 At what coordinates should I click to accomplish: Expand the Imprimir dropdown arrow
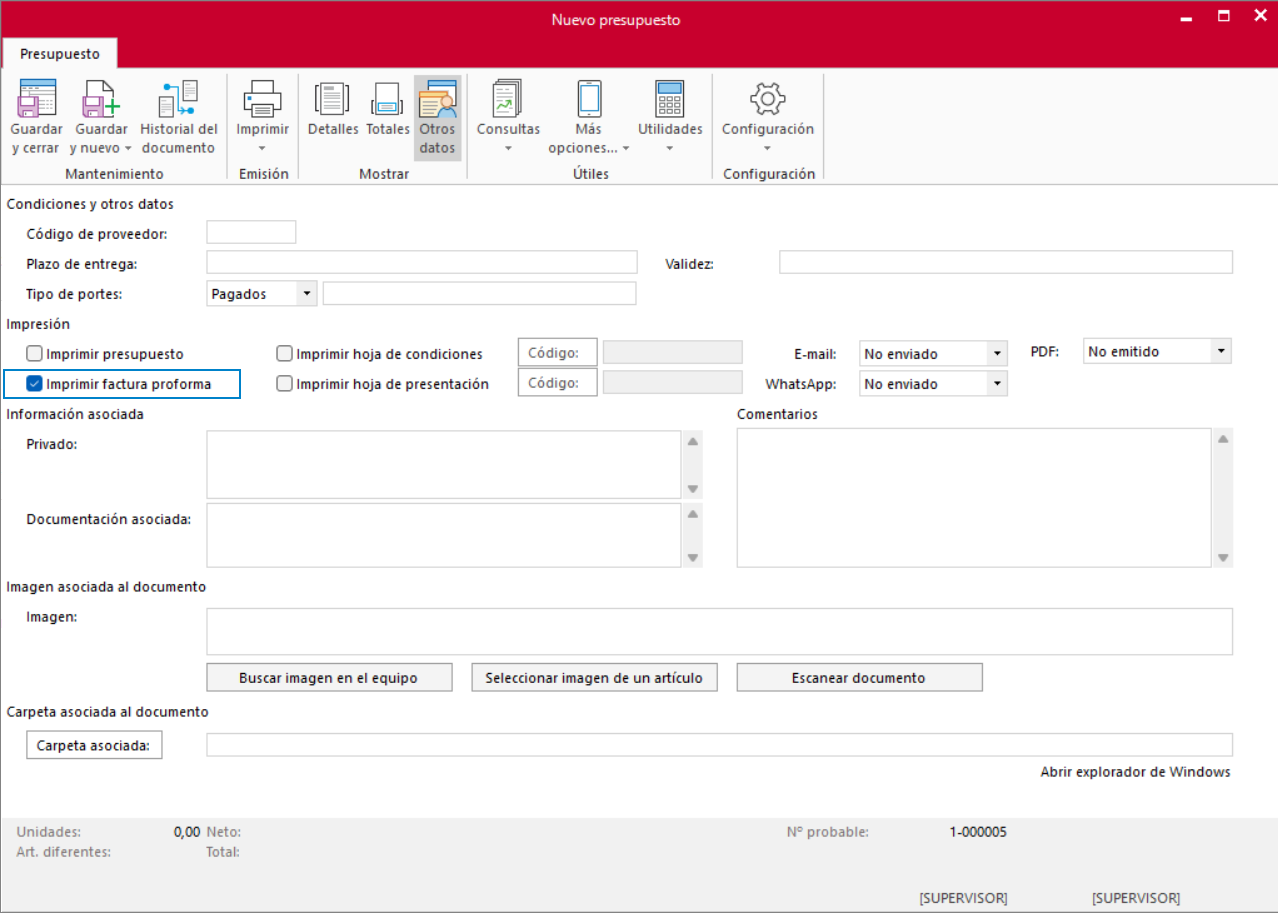click(x=262, y=149)
